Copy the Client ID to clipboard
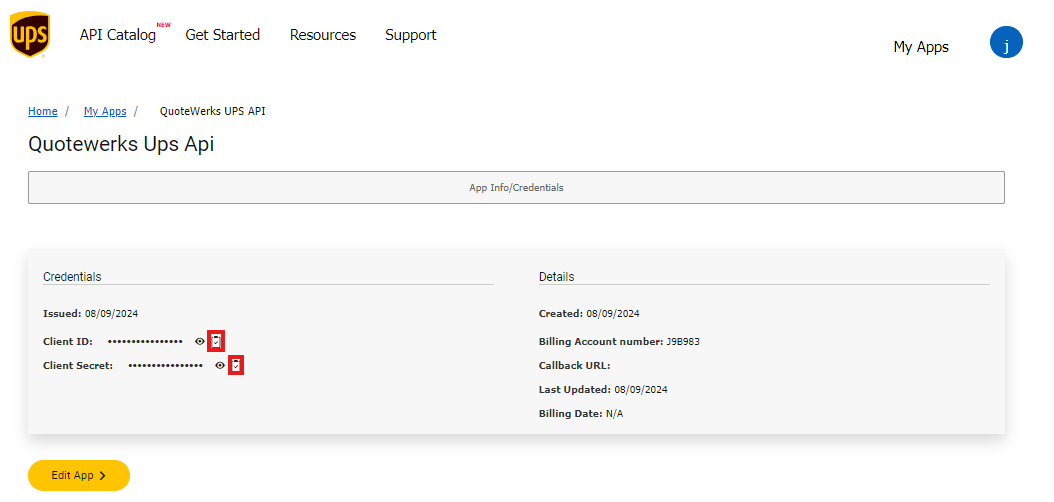Viewport: 1054px width, 502px height. [216, 341]
